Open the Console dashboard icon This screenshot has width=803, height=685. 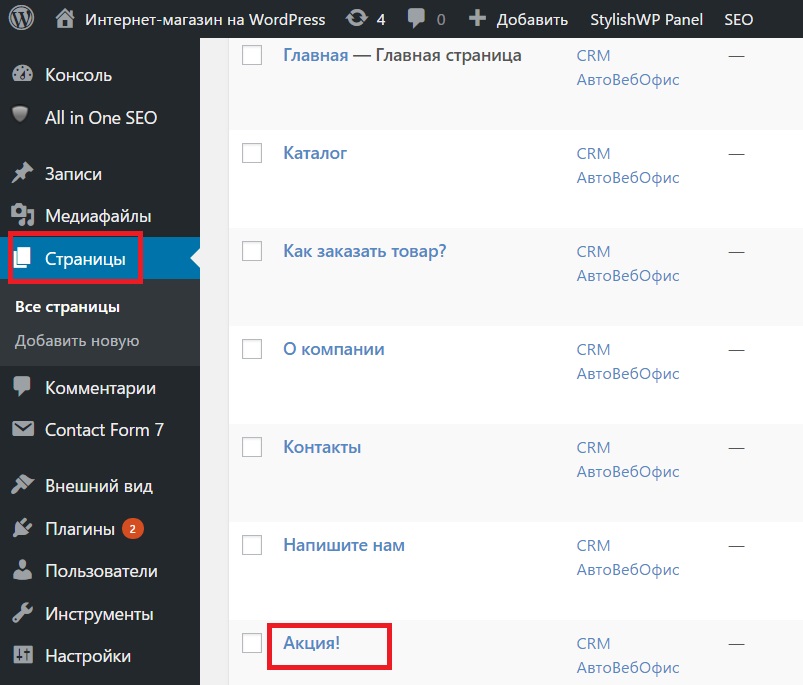[22, 75]
